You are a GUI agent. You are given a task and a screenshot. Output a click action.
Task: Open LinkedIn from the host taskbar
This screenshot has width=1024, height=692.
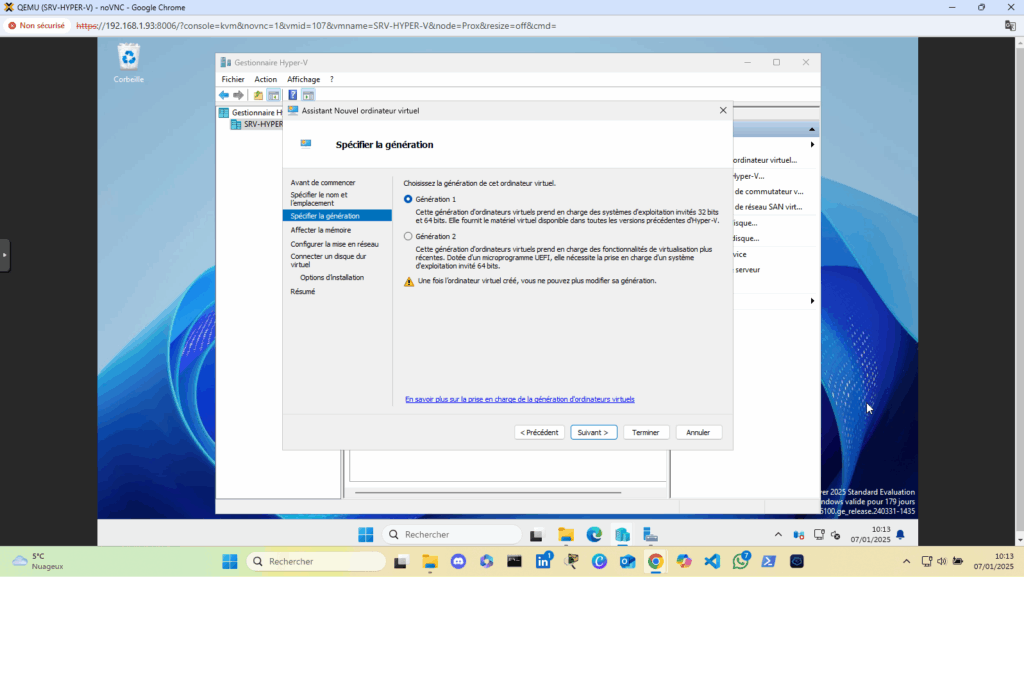(543, 561)
